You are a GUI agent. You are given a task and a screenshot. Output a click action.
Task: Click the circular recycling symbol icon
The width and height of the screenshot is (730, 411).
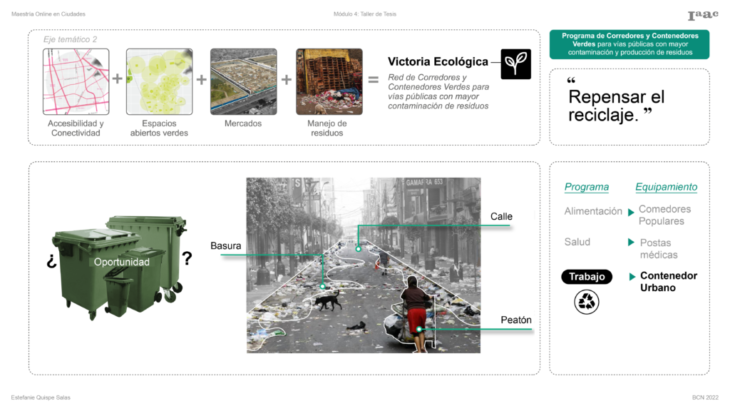(x=587, y=302)
